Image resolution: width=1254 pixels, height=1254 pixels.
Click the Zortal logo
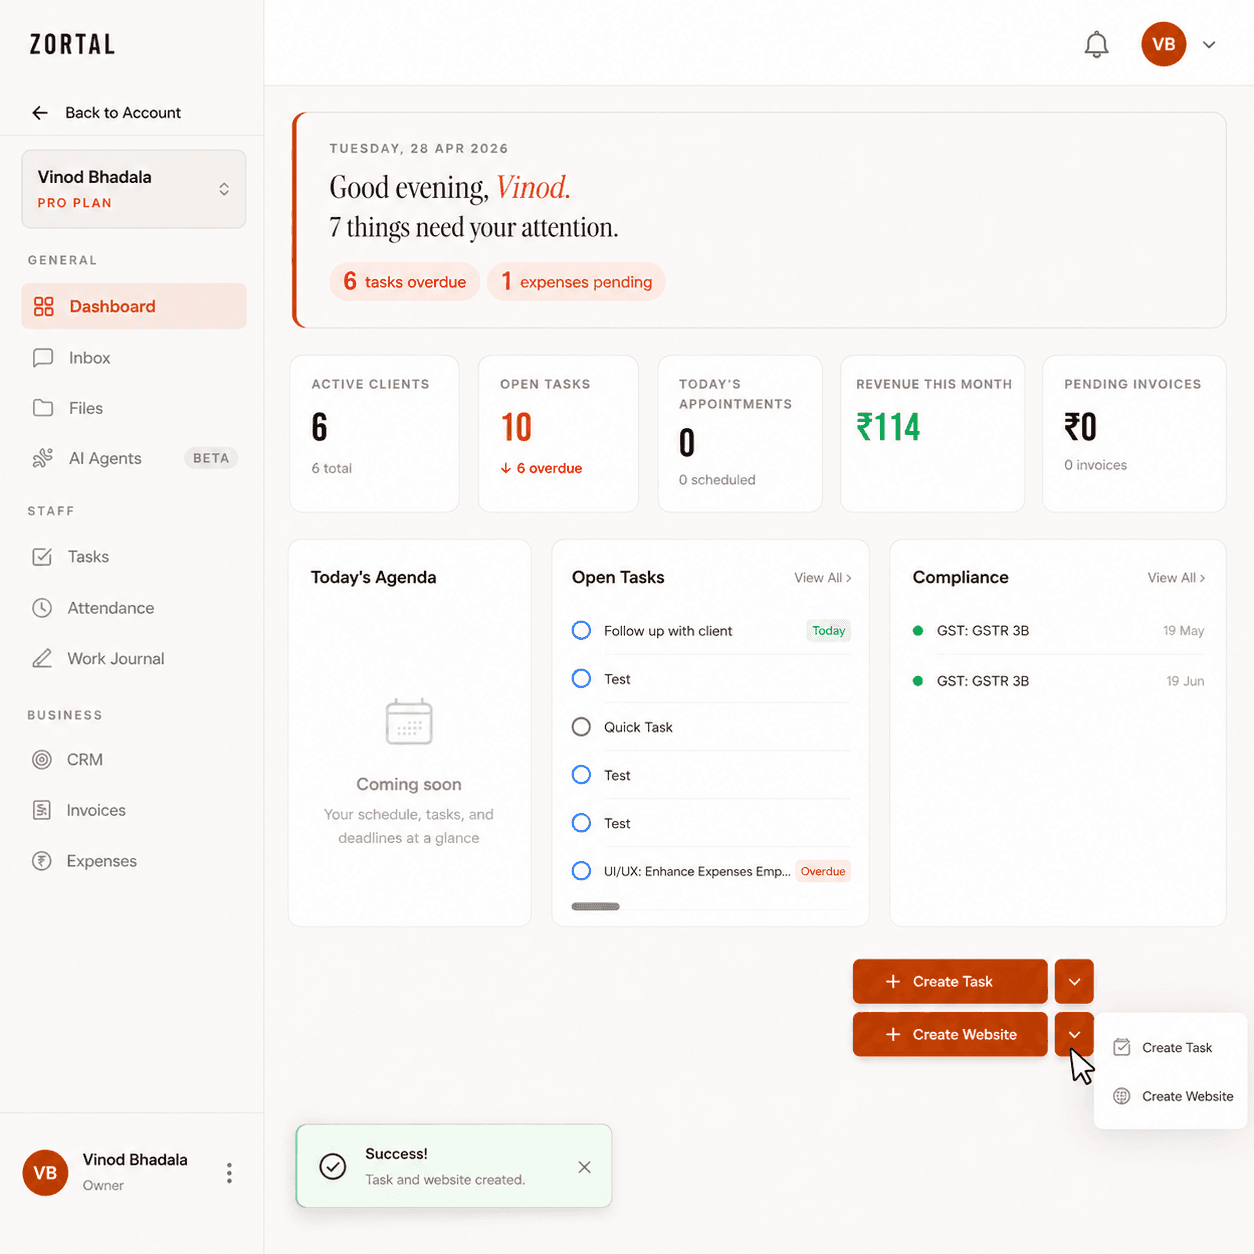[x=72, y=44]
